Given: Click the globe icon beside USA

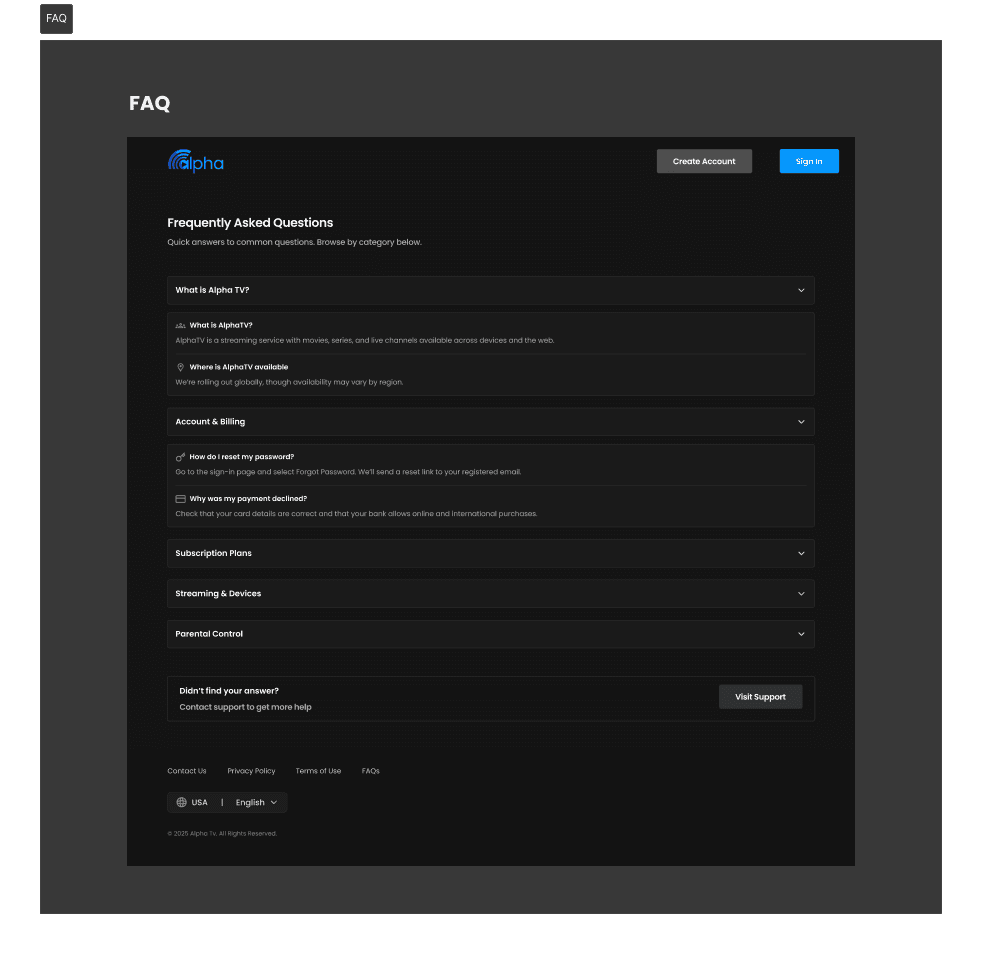Looking at the screenshot, I should [182, 802].
